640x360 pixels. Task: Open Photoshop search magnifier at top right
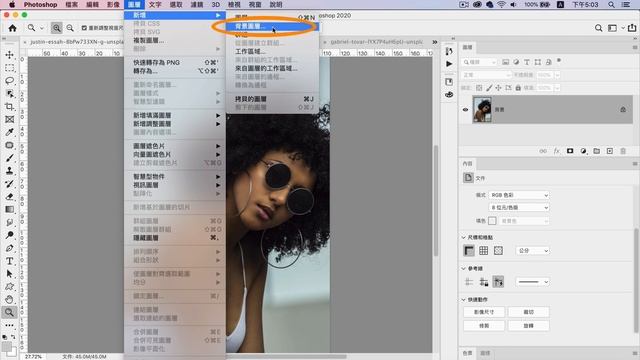click(598, 28)
